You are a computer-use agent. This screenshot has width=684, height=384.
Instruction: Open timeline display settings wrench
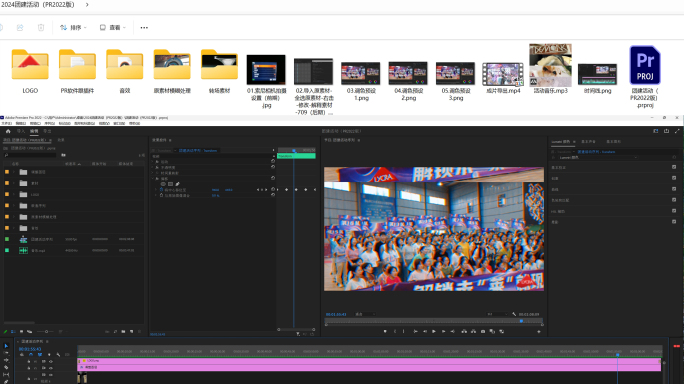click(x=58, y=355)
